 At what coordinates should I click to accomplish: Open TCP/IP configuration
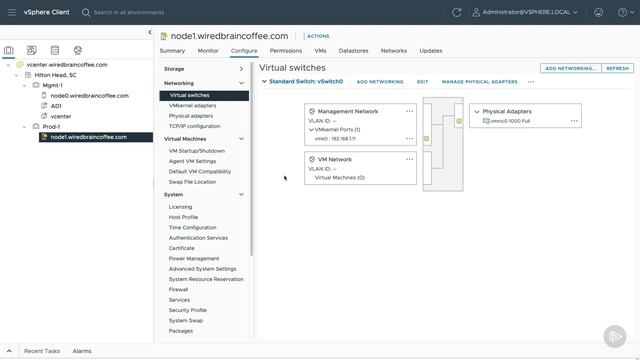[x=195, y=127]
